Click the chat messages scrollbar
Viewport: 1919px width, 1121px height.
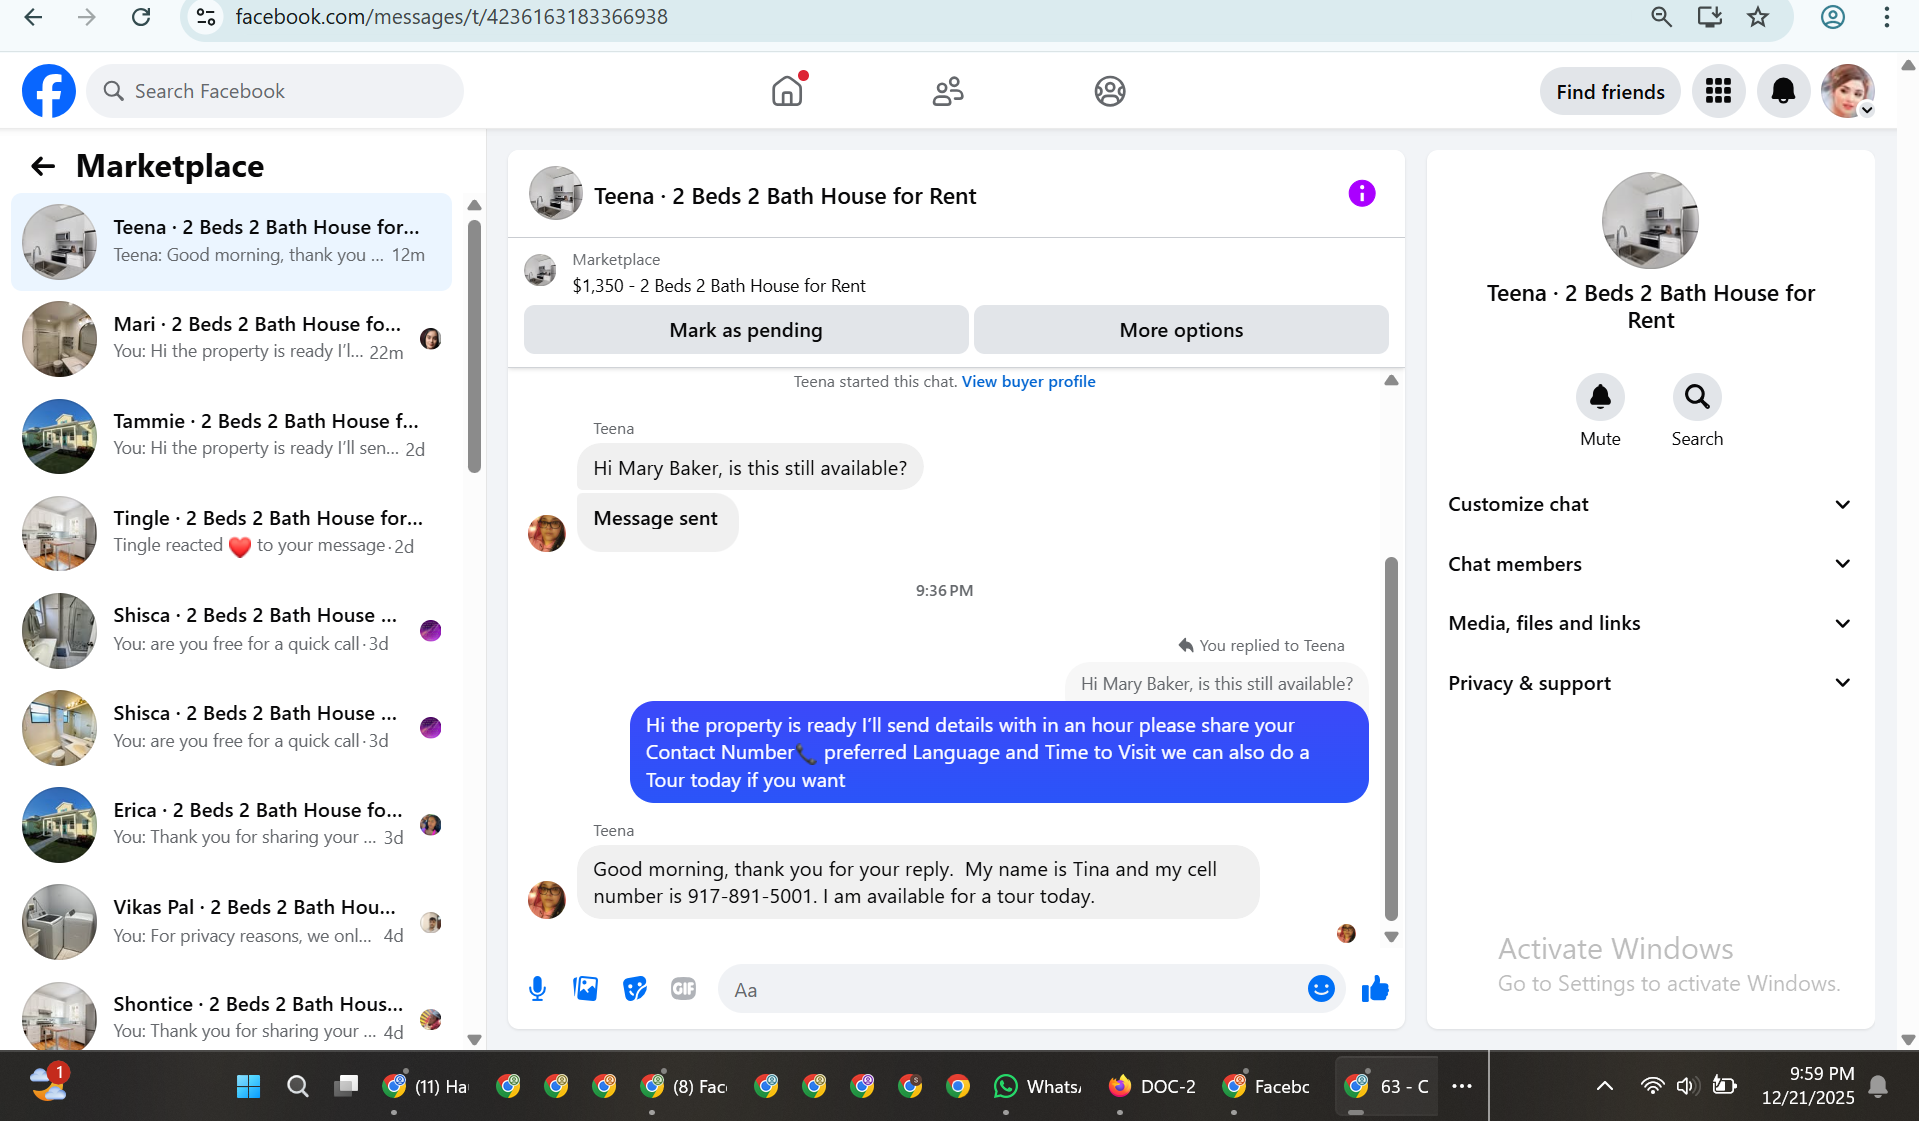1390,738
